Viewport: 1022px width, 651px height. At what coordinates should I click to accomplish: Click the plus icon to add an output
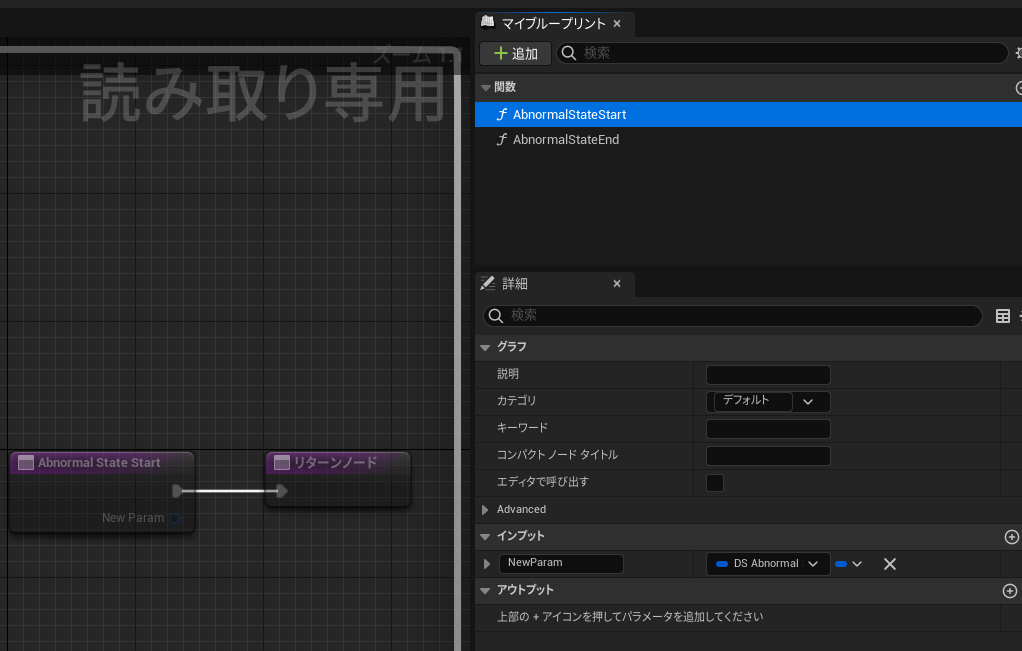click(1010, 591)
